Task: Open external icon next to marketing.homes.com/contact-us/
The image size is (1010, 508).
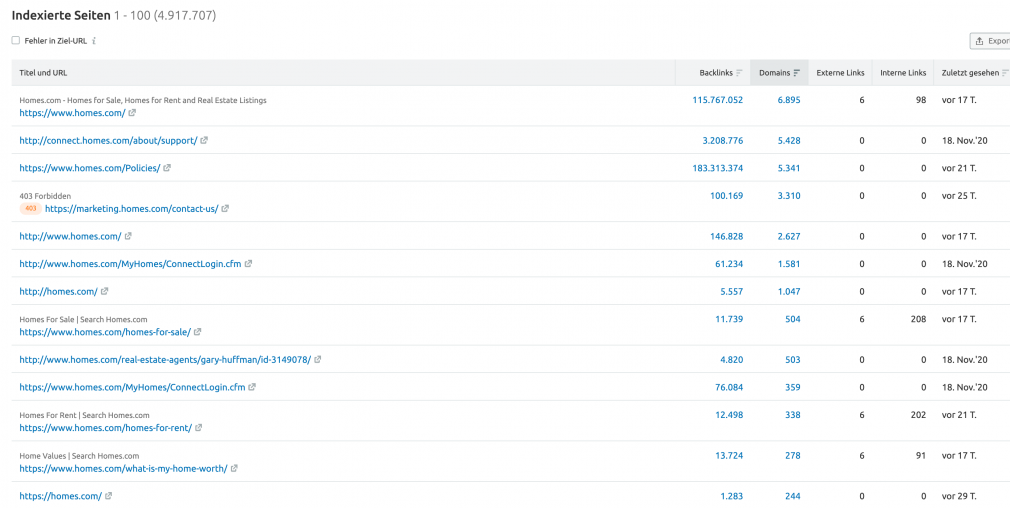Action: pyautogui.click(x=225, y=209)
